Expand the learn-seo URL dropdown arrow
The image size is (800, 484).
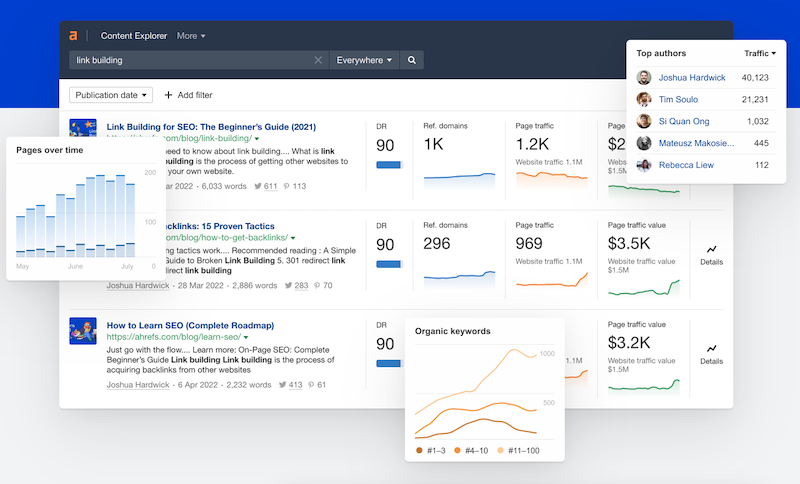tap(246, 338)
